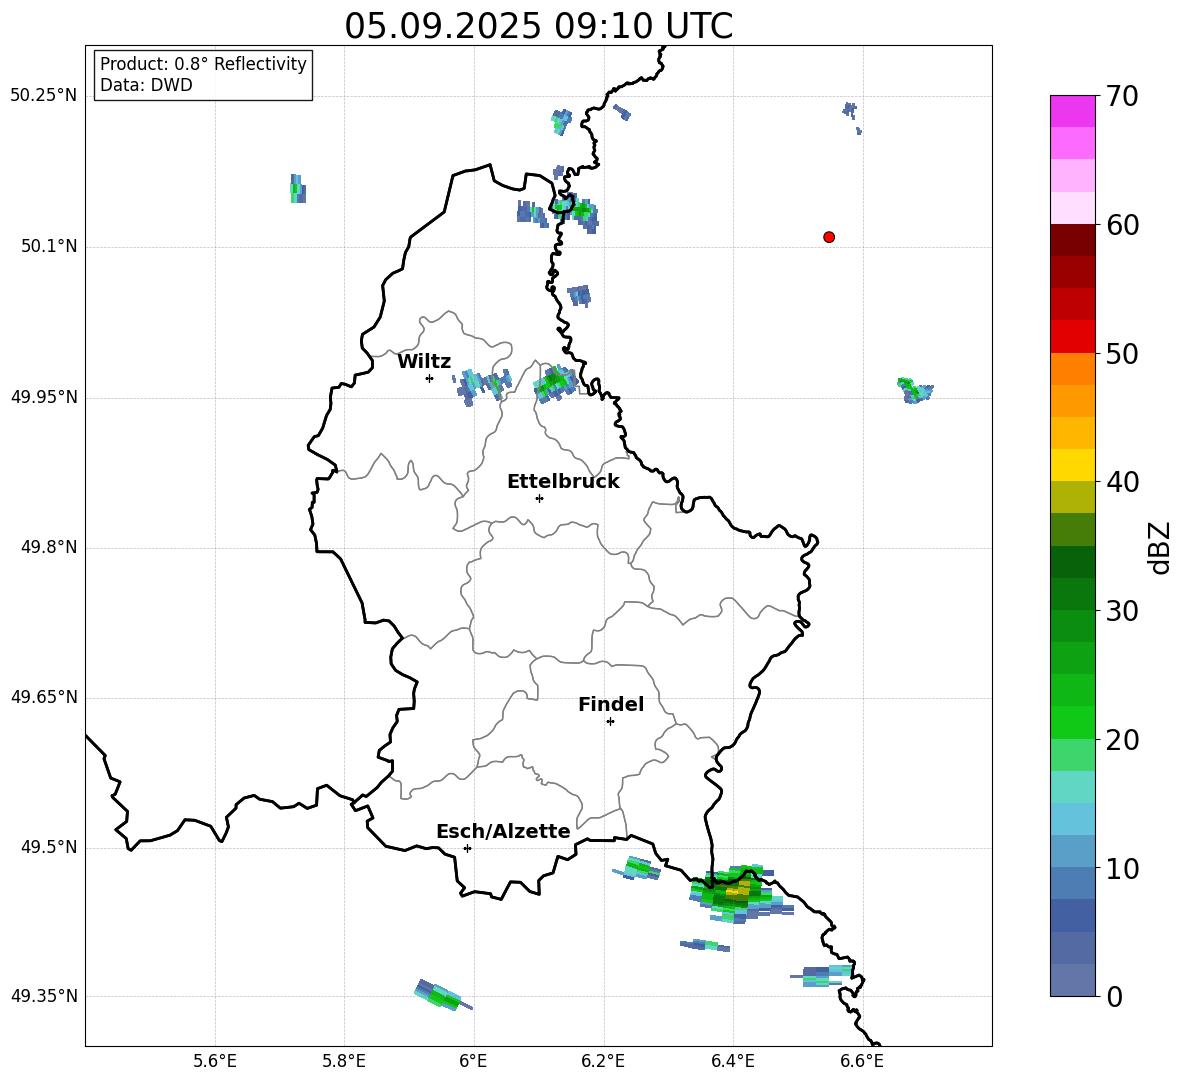The height and width of the screenshot is (1081, 1184).
Task: Click the 49.65°N latitude label
Action: [x=44, y=697]
